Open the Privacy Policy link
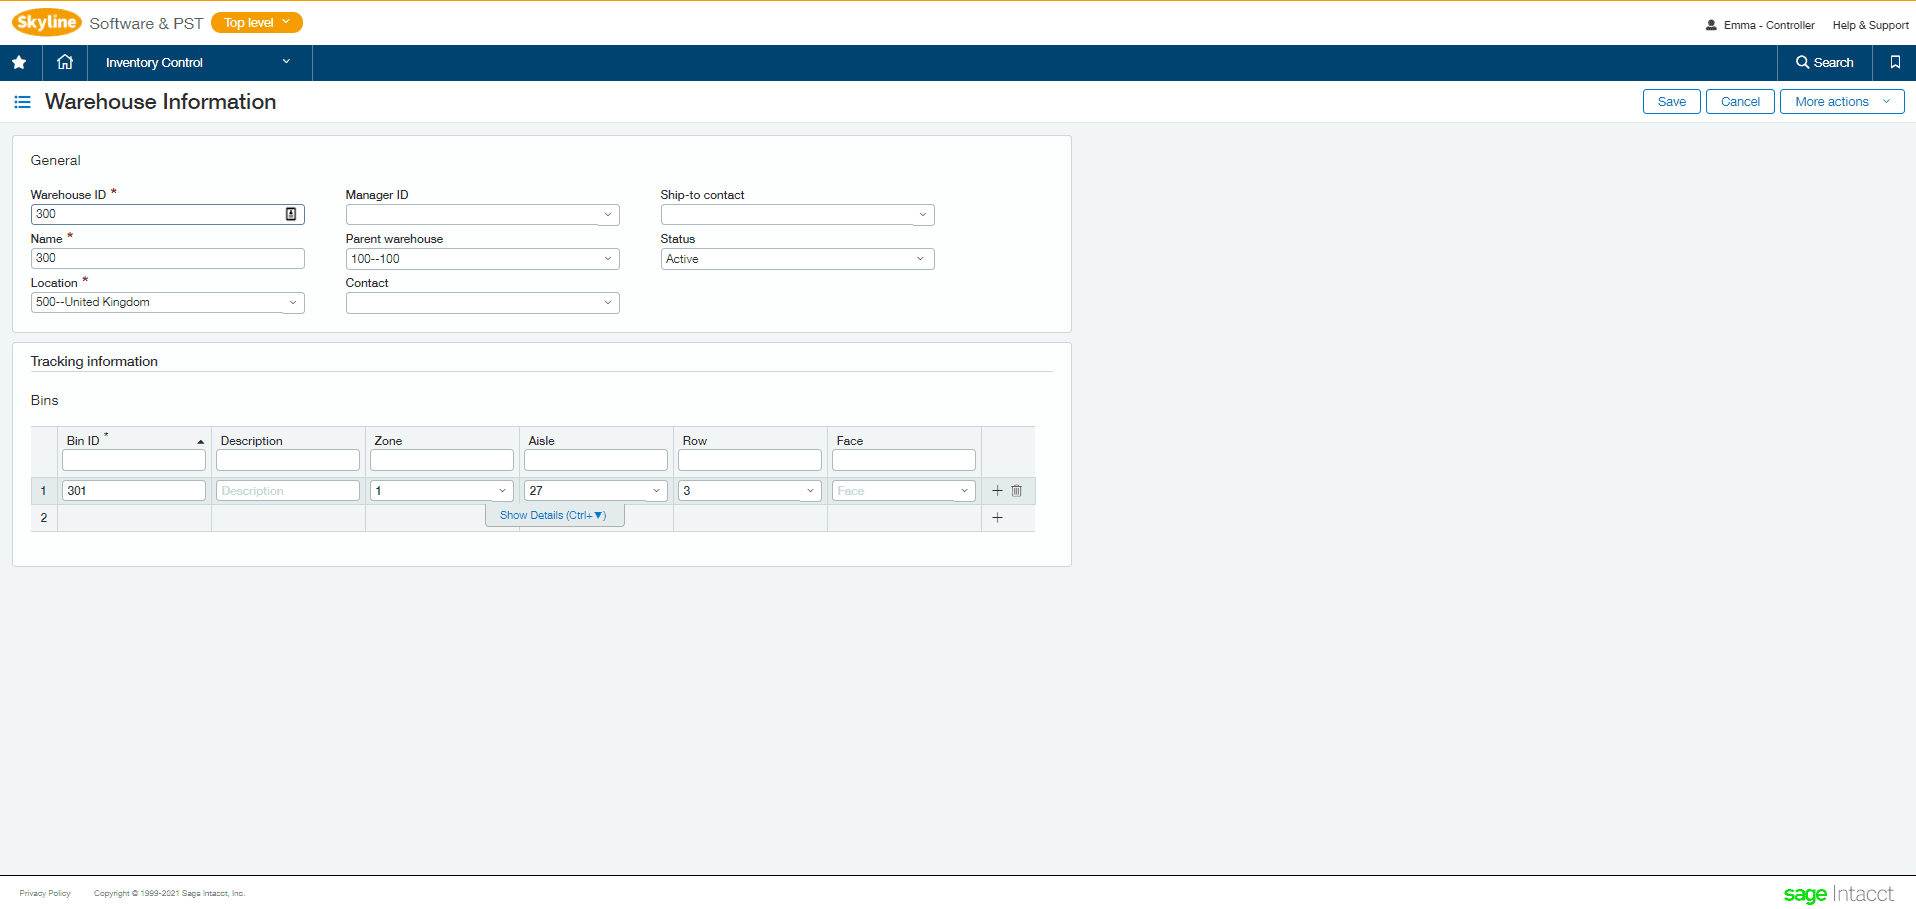The height and width of the screenshot is (909, 1916). (x=44, y=893)
